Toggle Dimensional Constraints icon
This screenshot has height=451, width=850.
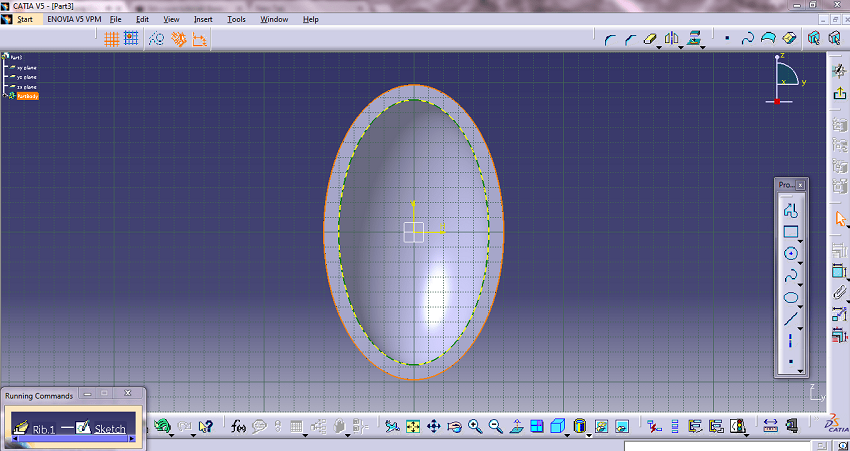click(x=200, y=38)
